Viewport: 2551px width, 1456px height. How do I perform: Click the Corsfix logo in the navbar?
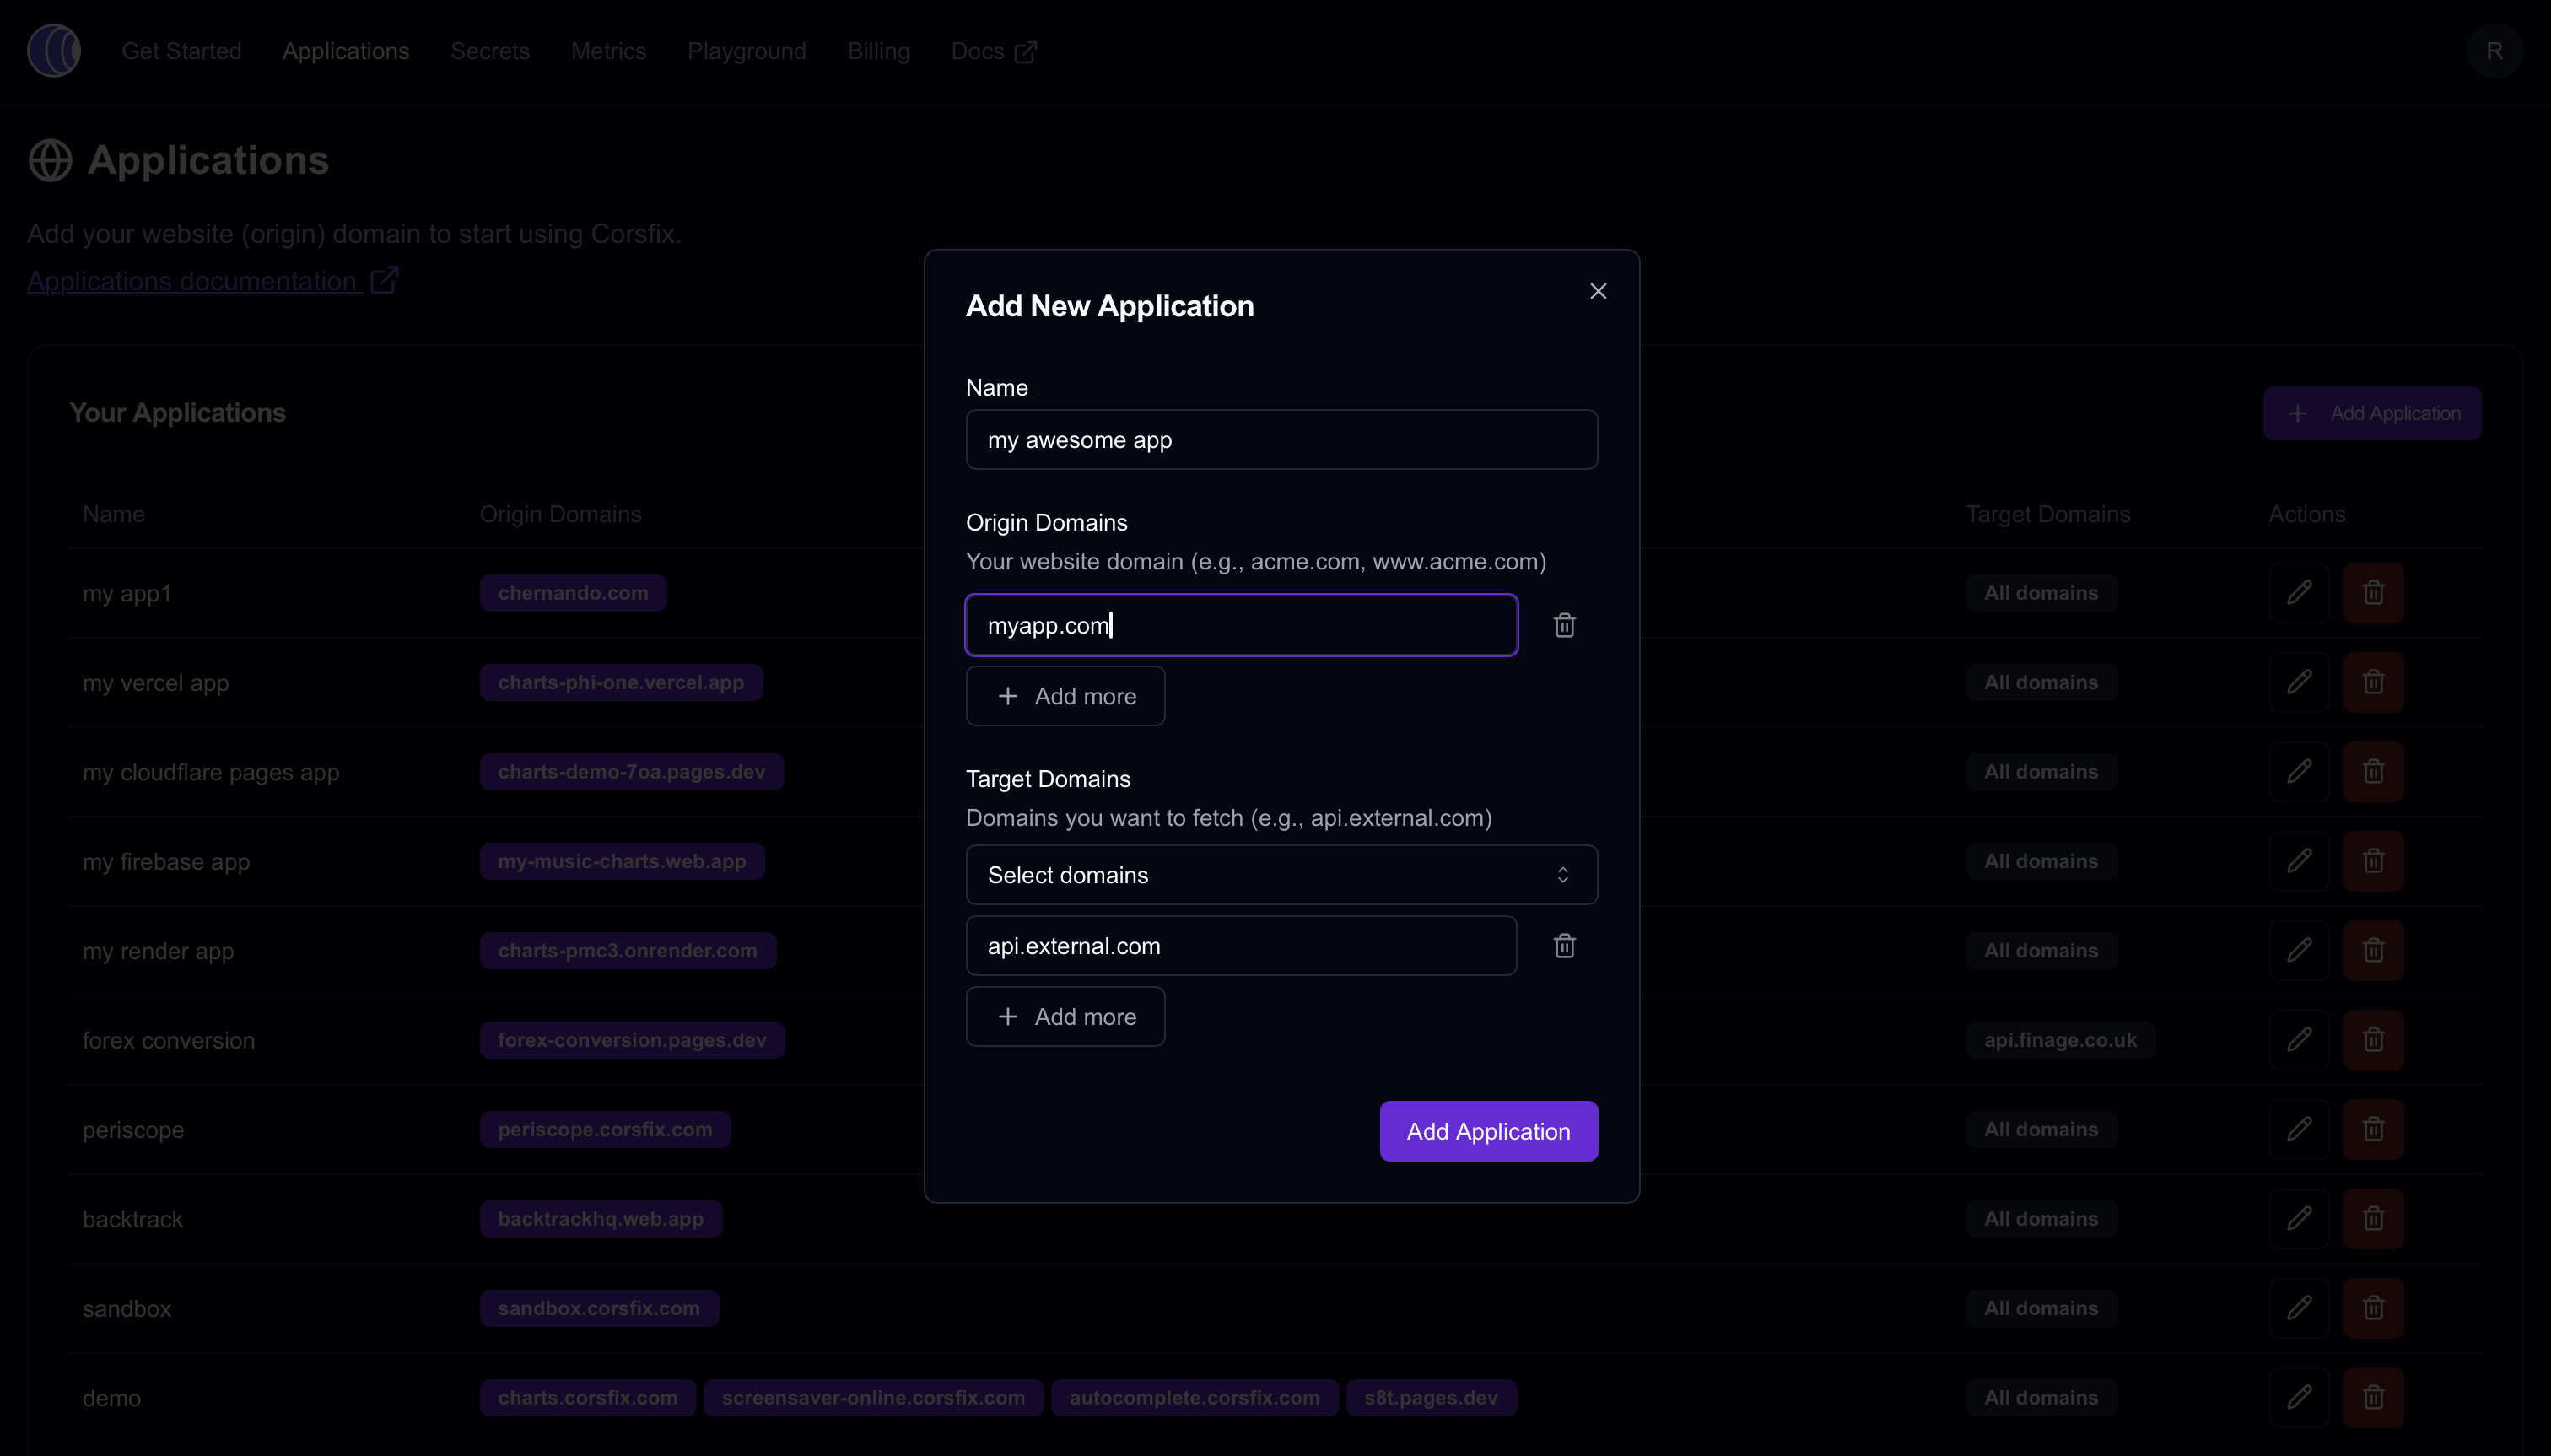point(54,51)
